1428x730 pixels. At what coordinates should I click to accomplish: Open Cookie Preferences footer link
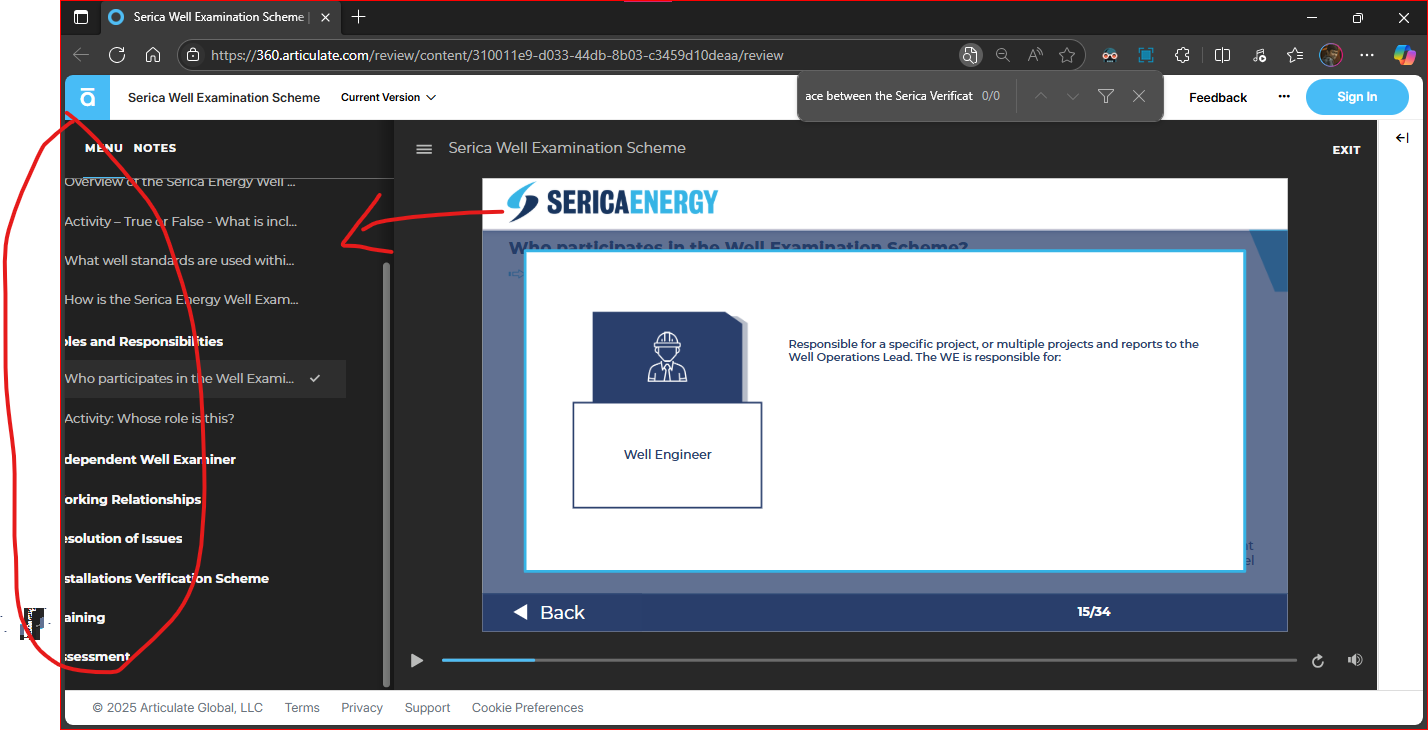coord(528,707)
